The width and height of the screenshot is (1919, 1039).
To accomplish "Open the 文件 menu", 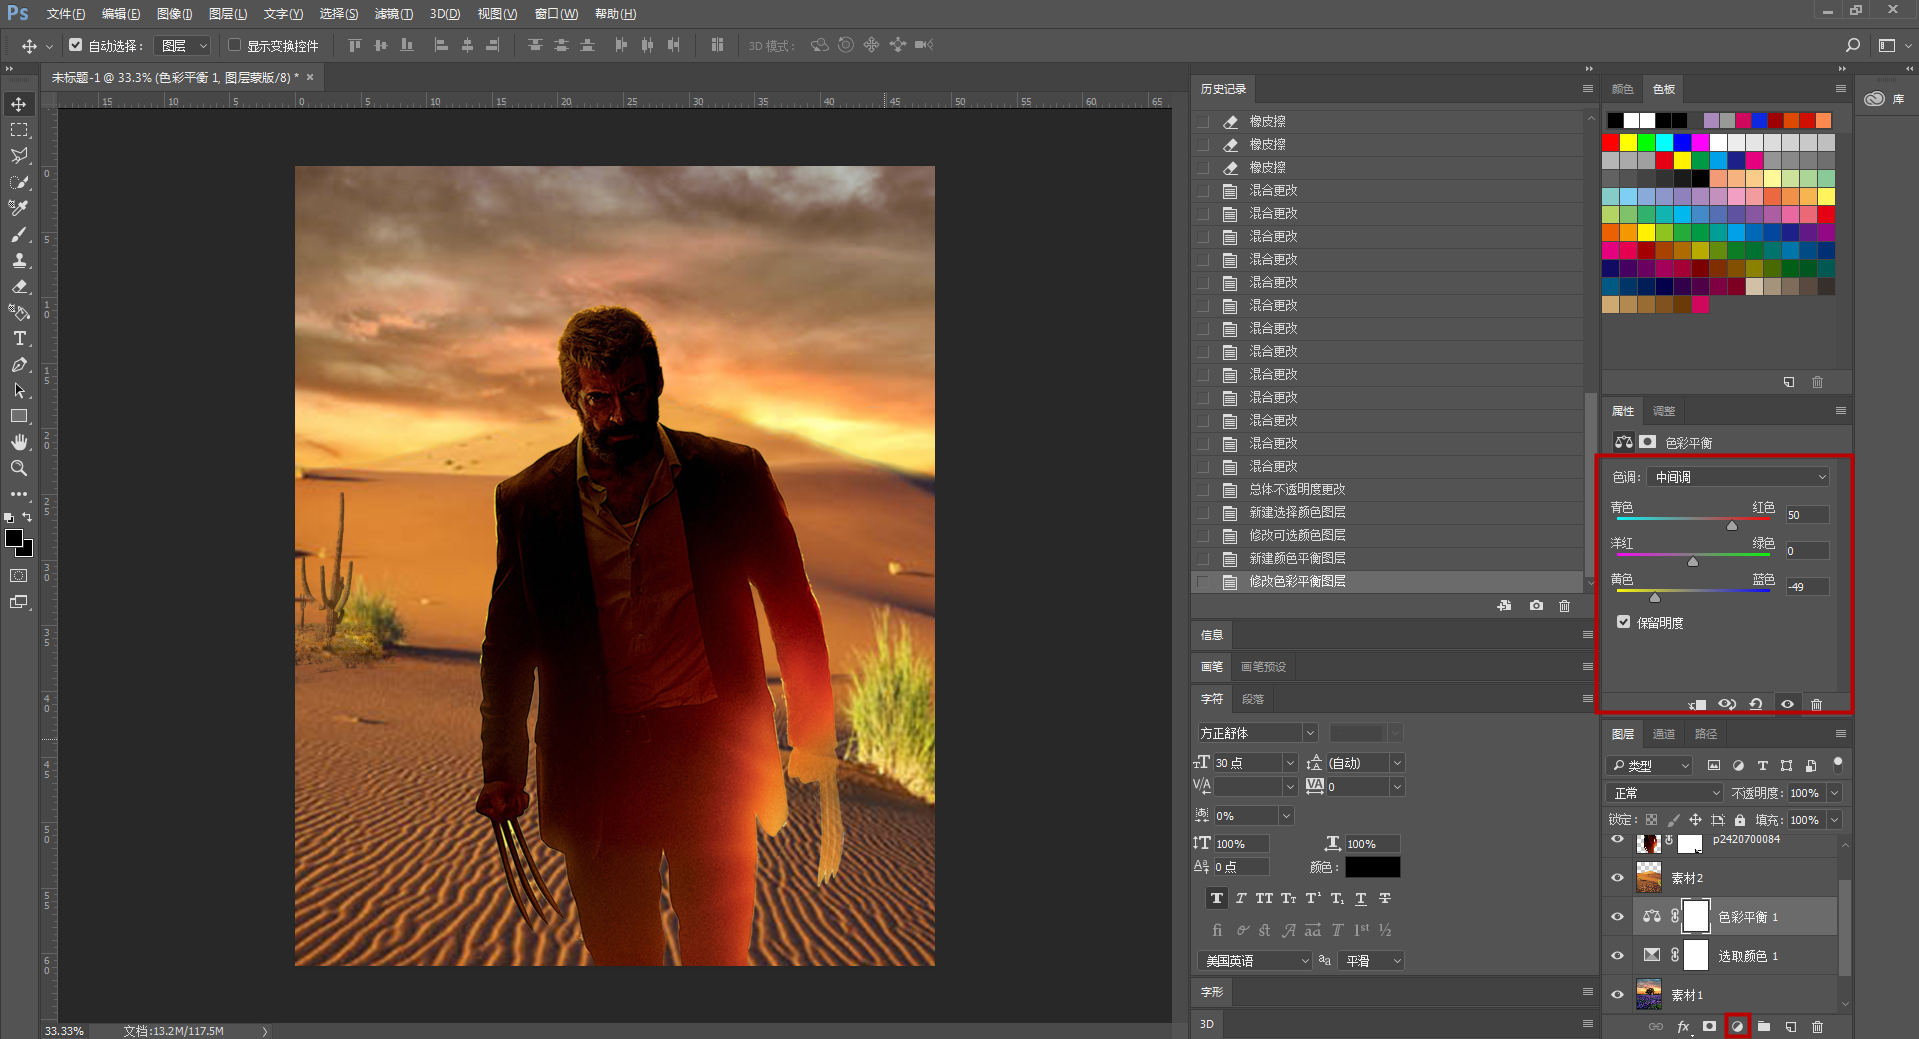I will coord(66,14).
